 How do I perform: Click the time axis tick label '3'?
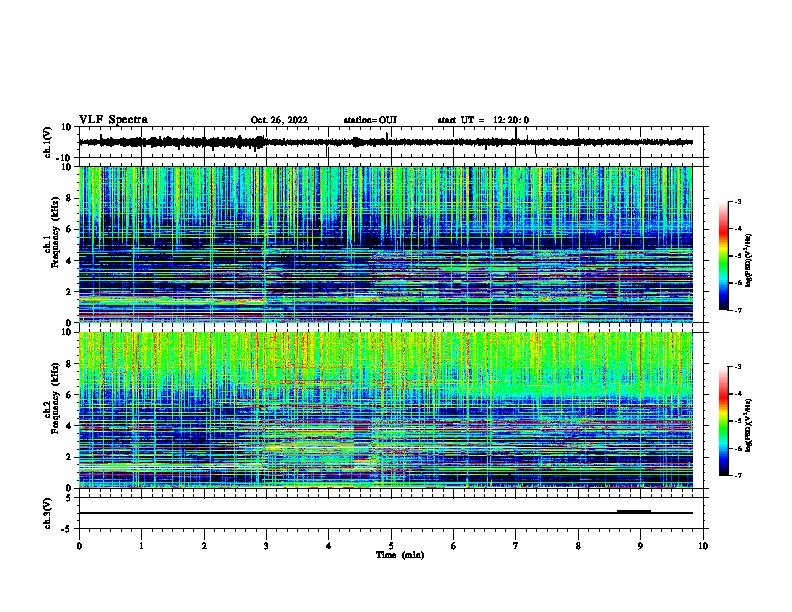266,546
